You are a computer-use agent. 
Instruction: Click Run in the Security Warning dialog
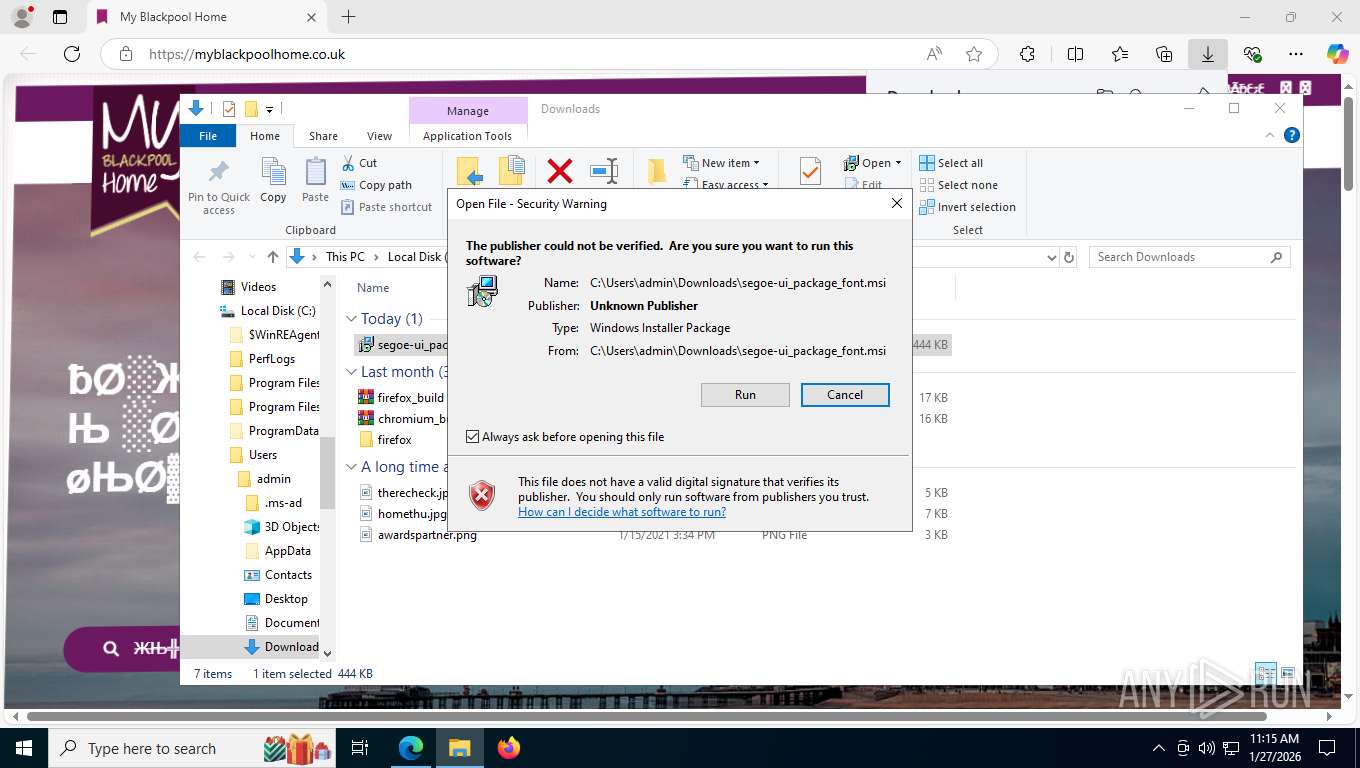pos(745,395)
